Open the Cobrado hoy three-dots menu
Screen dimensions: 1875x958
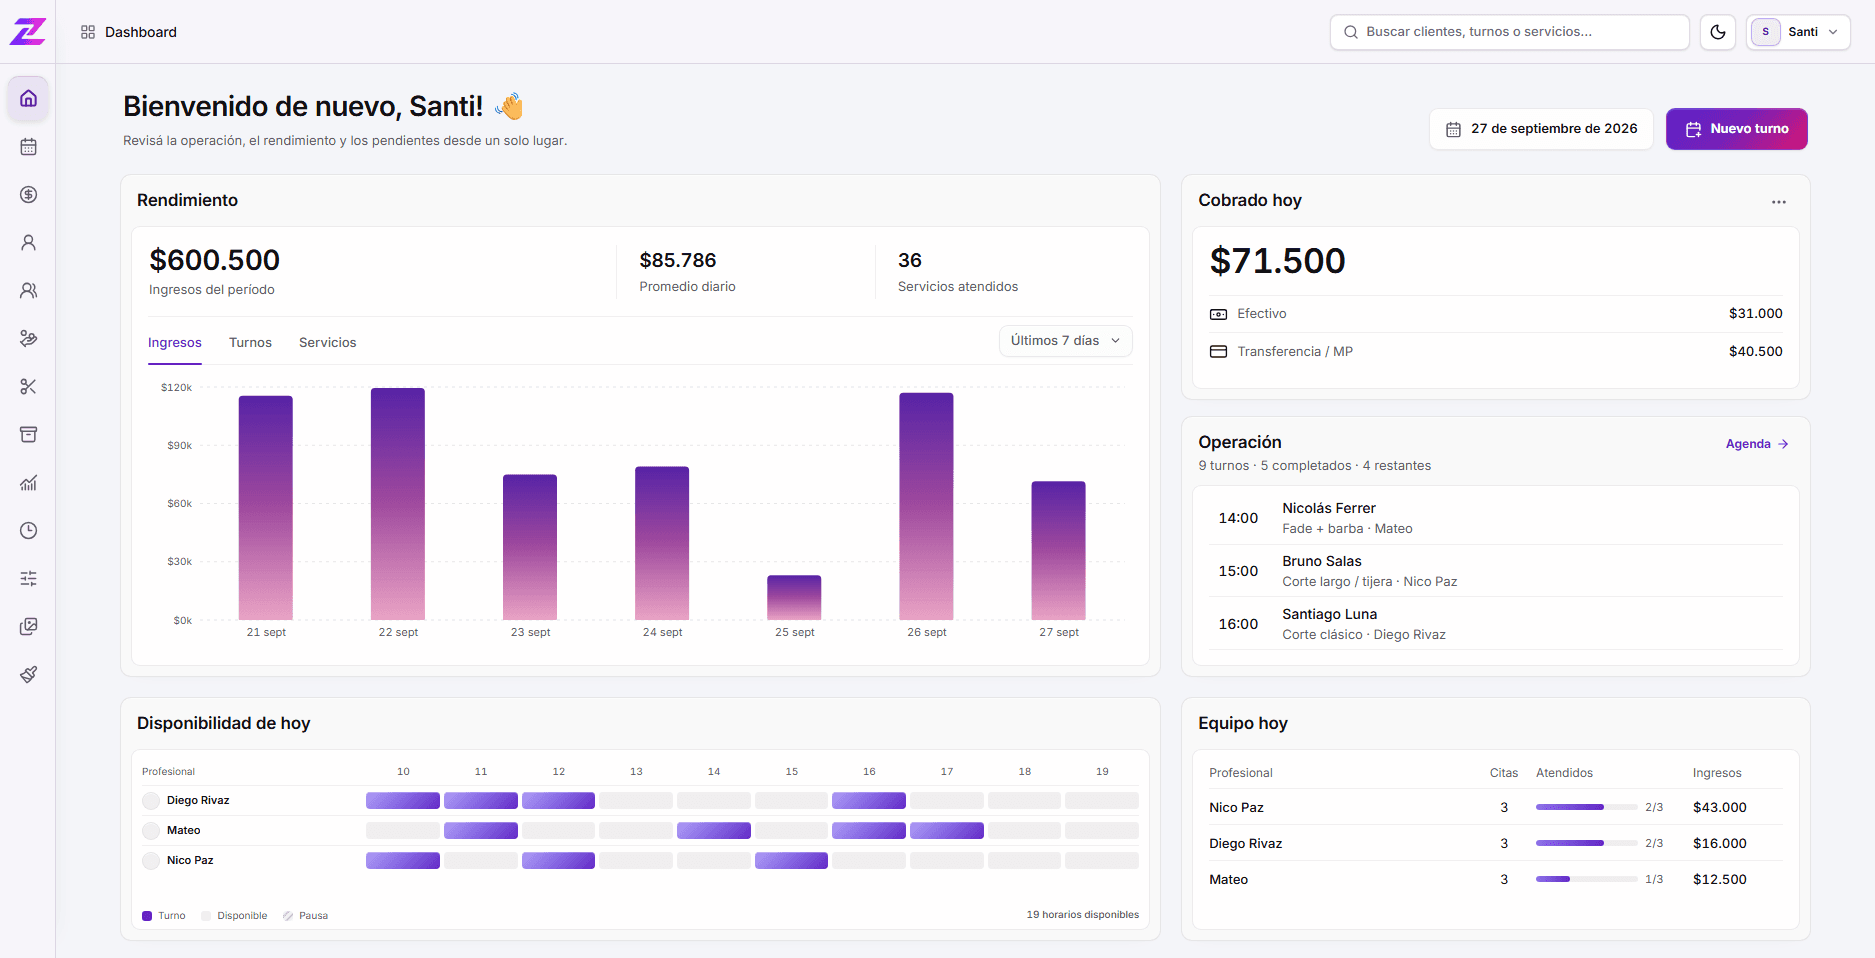point(1778,202)
